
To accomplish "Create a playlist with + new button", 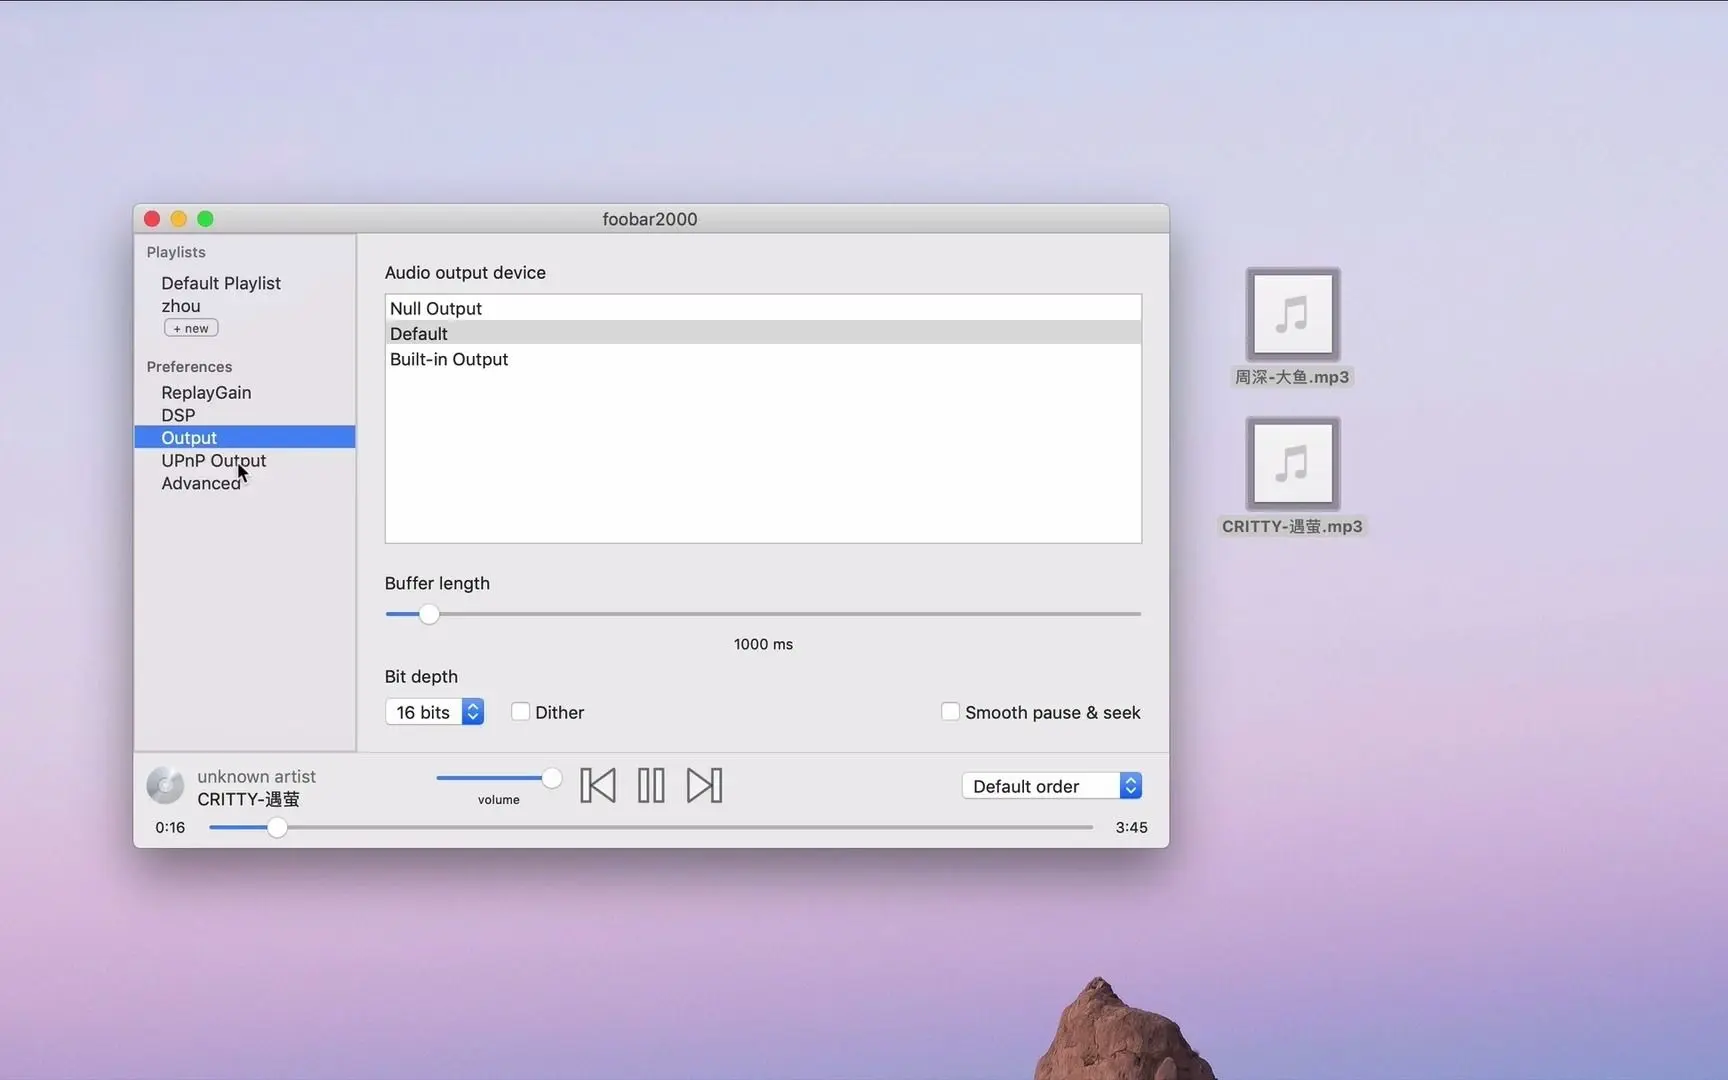I will tap(191, 328).
